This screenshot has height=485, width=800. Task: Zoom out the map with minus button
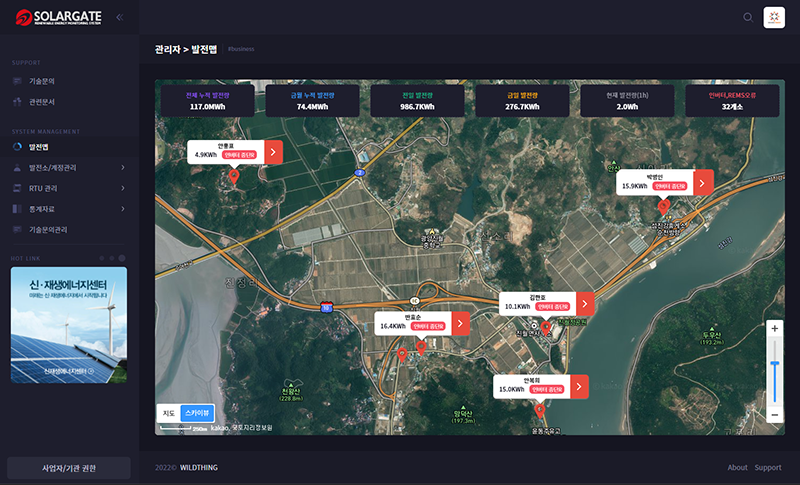(x=774, y=414)
